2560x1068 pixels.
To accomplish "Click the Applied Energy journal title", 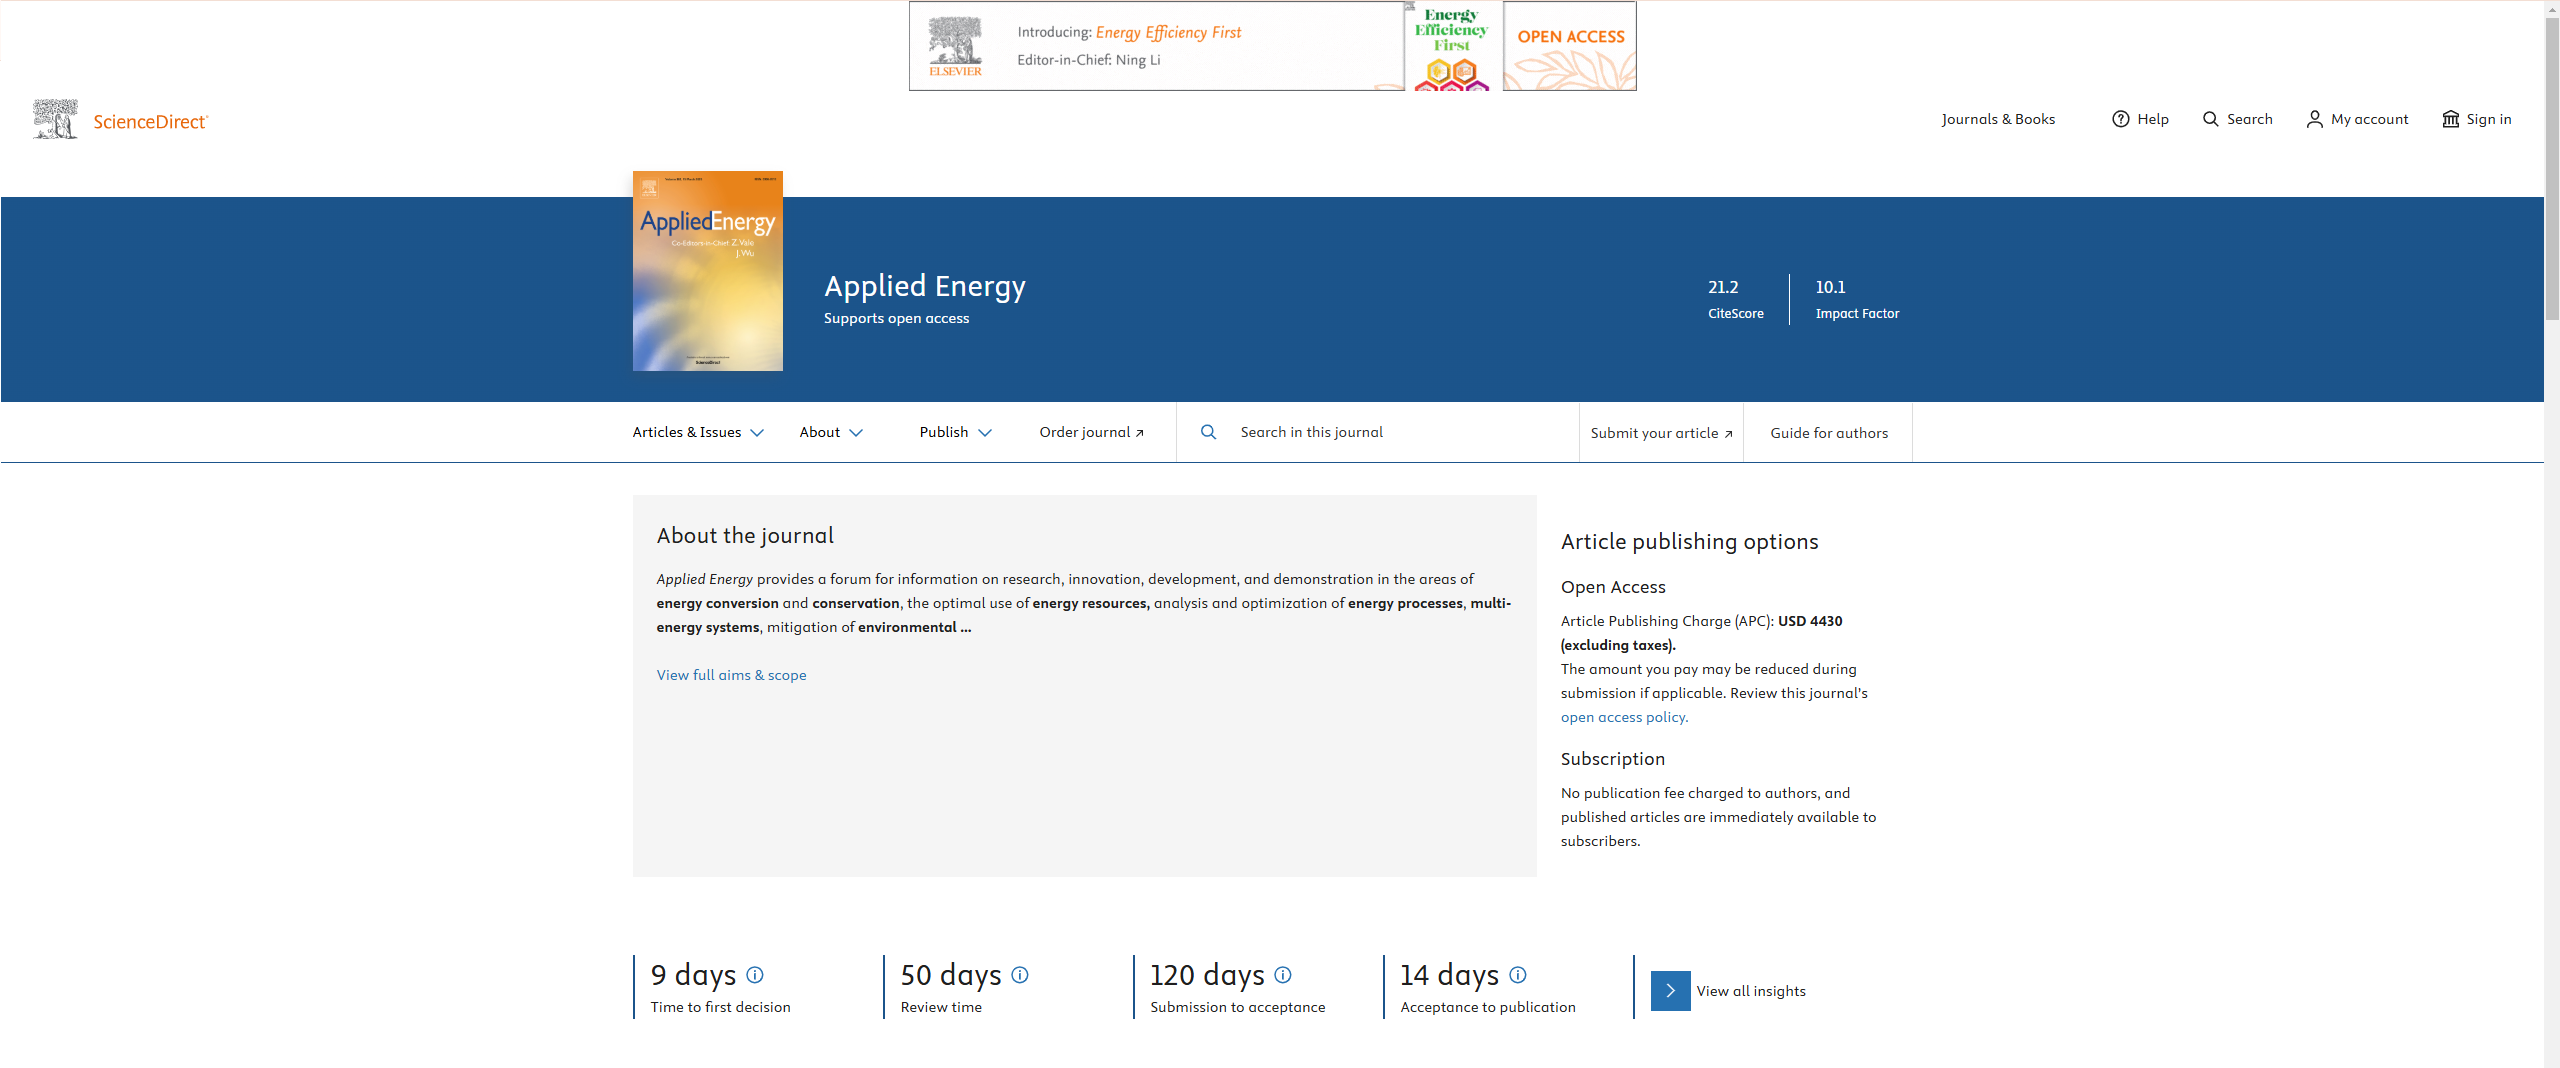I will tap(925, 286).
